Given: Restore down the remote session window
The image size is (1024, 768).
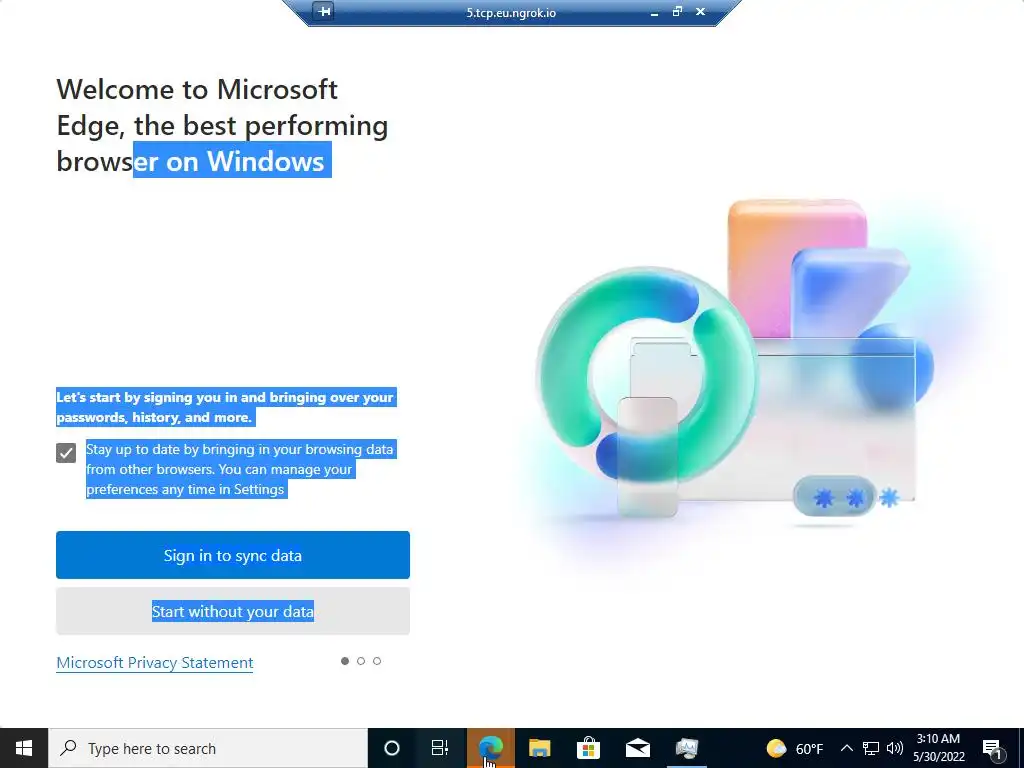Looking at the screenshot, I should click(x=677, y=11).
